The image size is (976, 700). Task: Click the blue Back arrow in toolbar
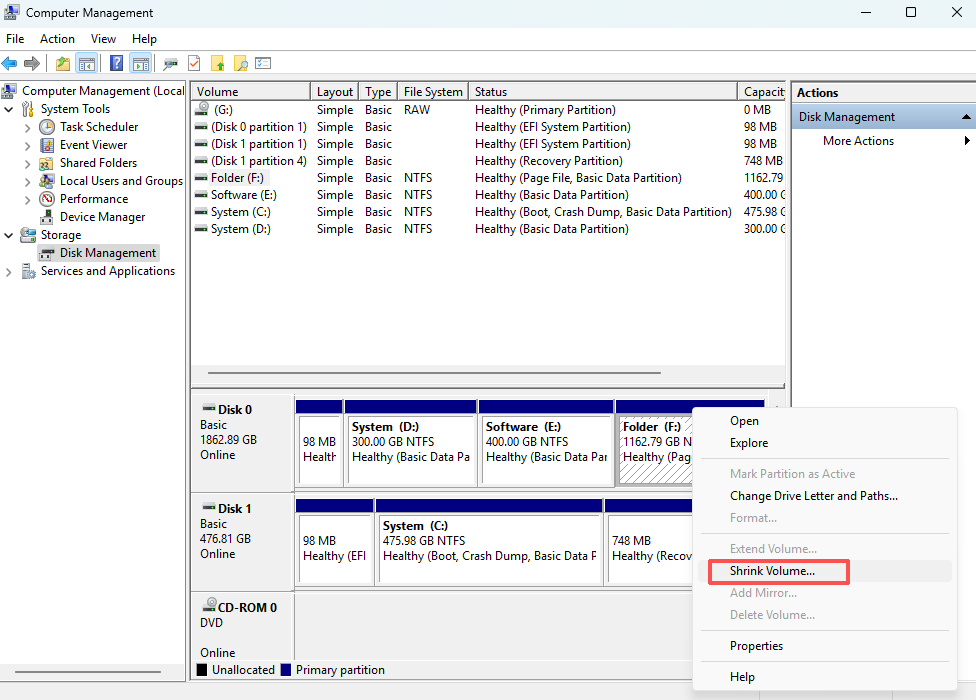(x=10, y=64)
